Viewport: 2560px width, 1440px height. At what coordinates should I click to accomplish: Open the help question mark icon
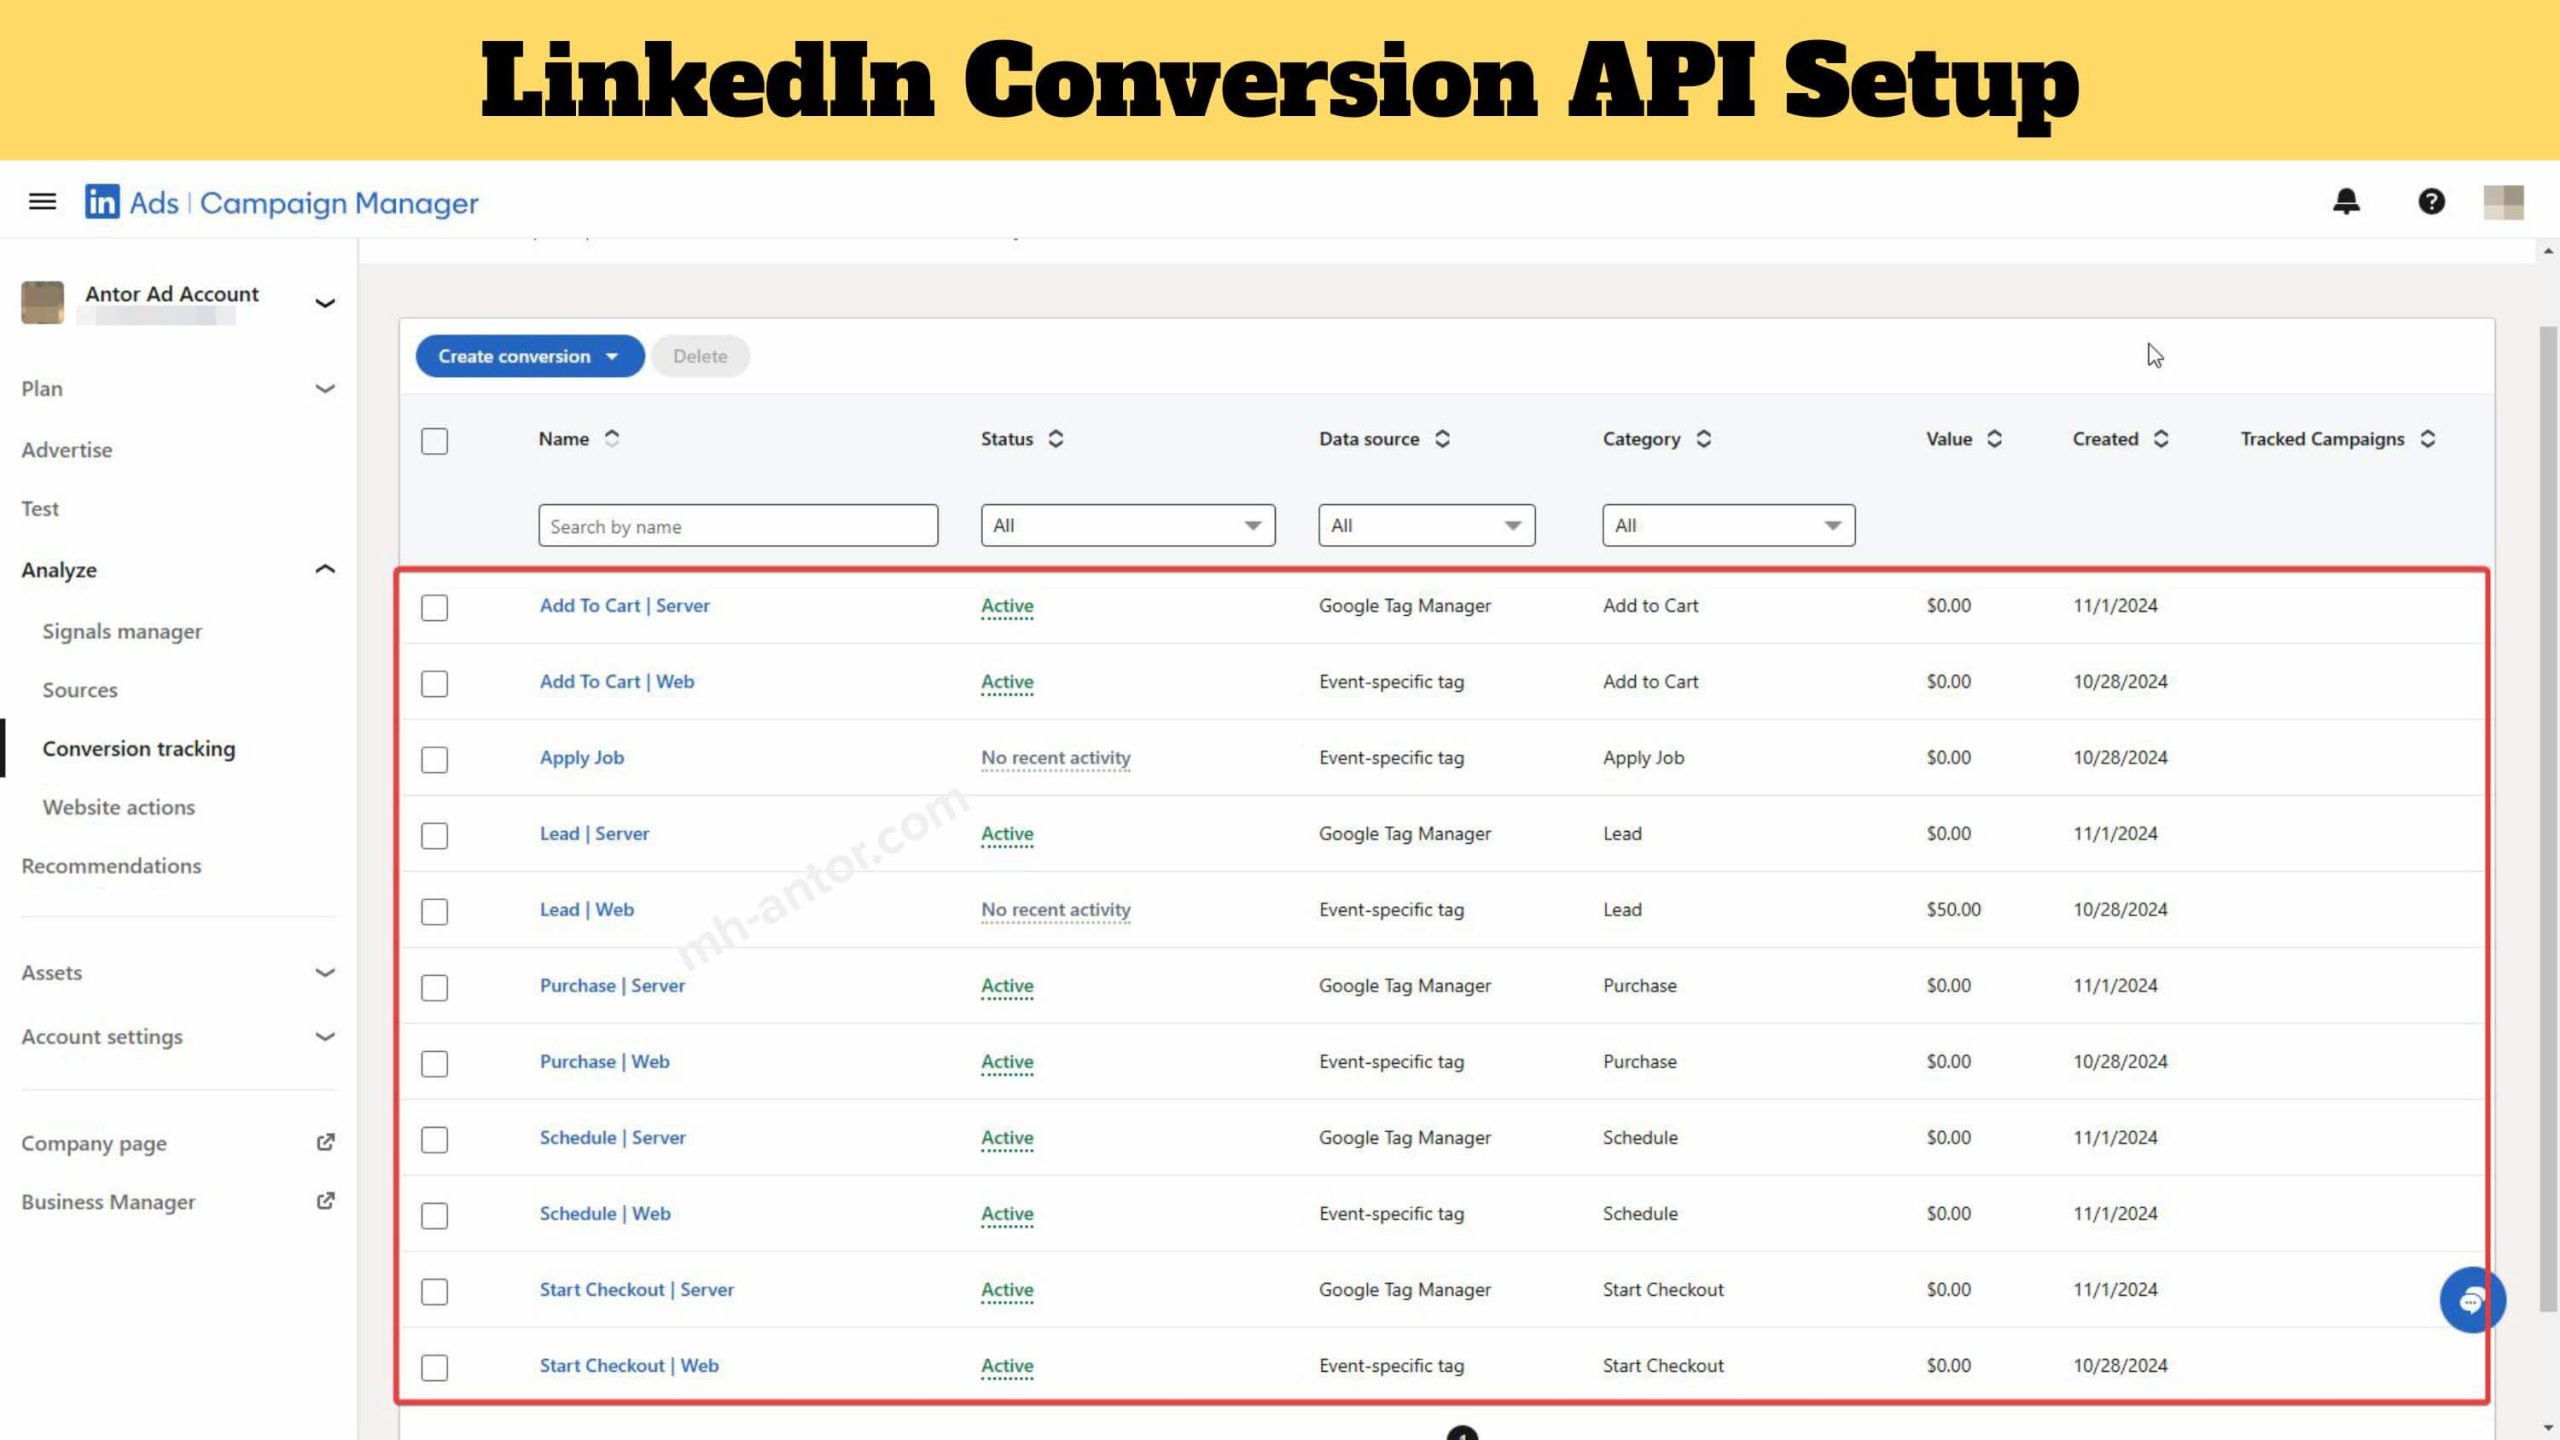click(2431, 202)
